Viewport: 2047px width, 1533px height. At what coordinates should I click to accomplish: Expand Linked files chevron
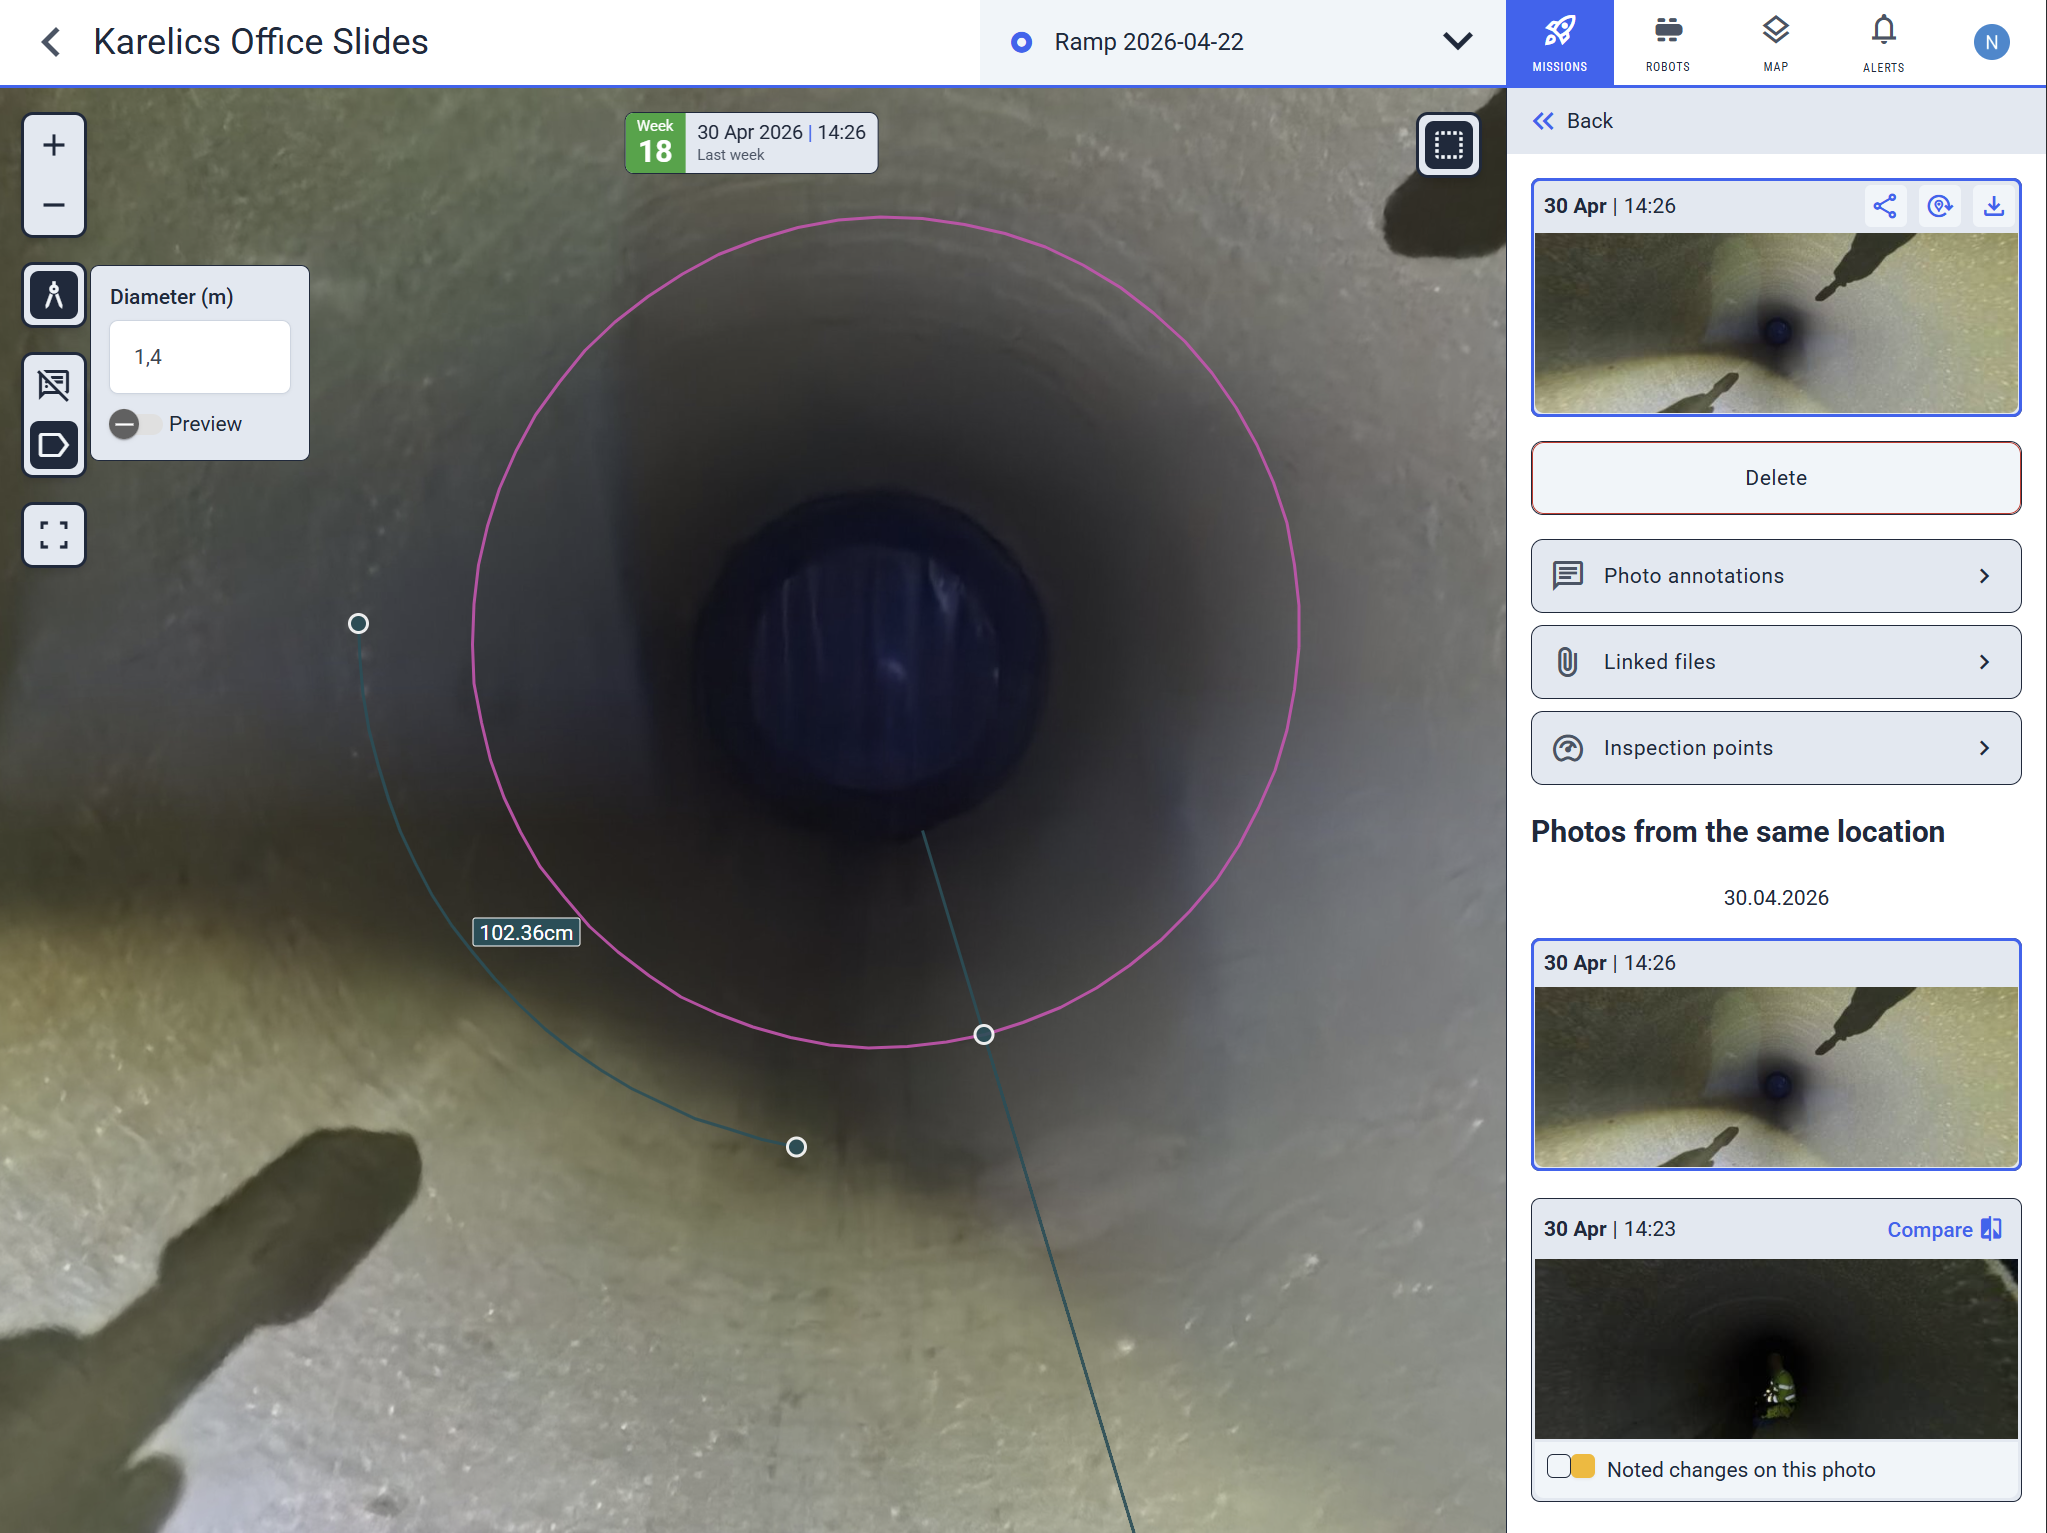(1985, 662)
